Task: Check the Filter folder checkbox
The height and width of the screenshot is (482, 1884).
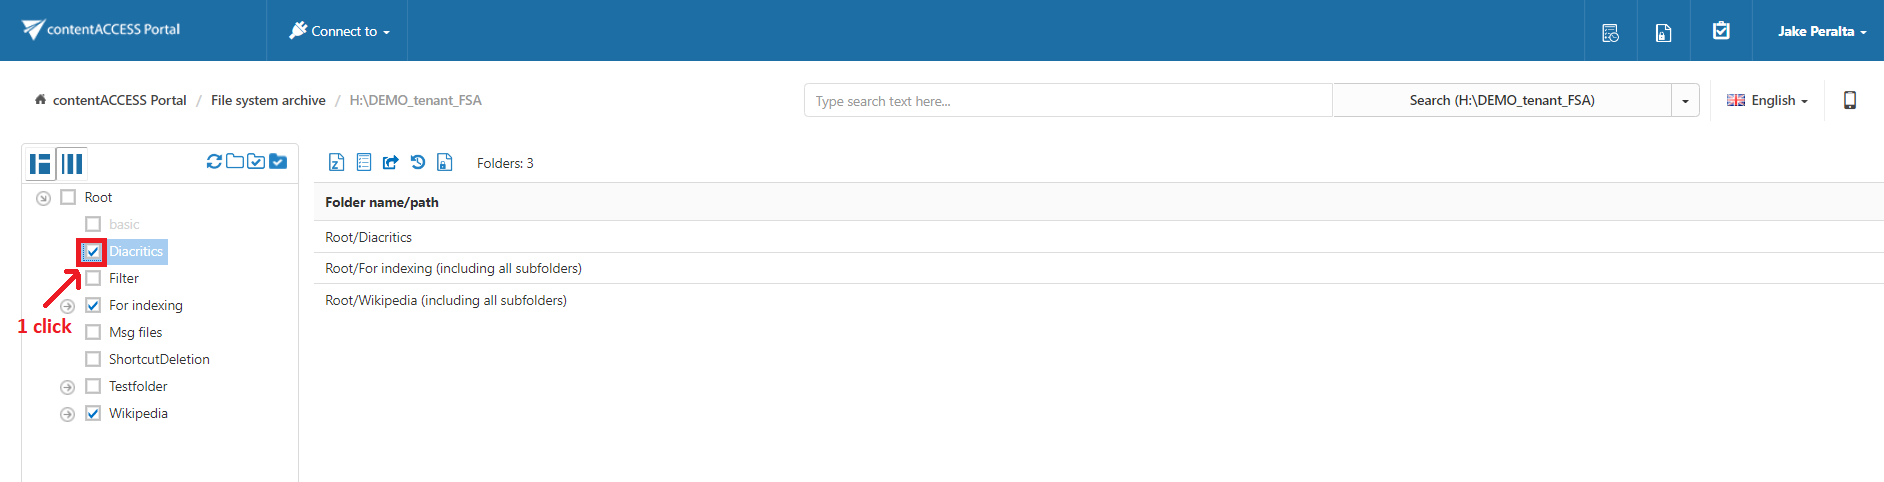Action: click(x=93, y=278)
